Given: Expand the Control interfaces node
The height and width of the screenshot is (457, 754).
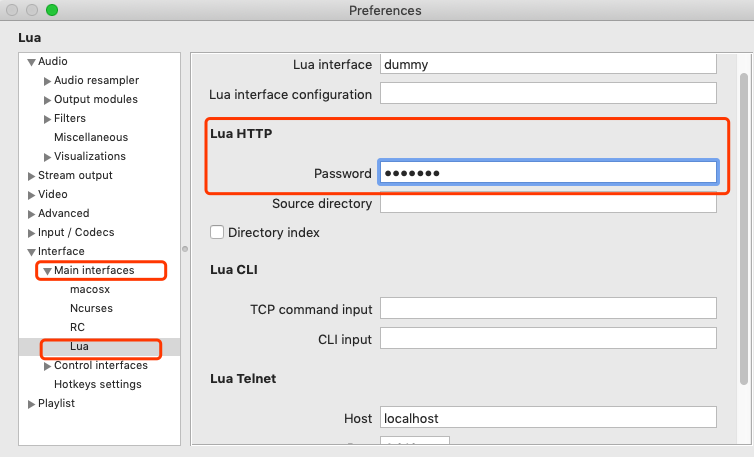Looking at the screenshot, I should tap(46, 366).
